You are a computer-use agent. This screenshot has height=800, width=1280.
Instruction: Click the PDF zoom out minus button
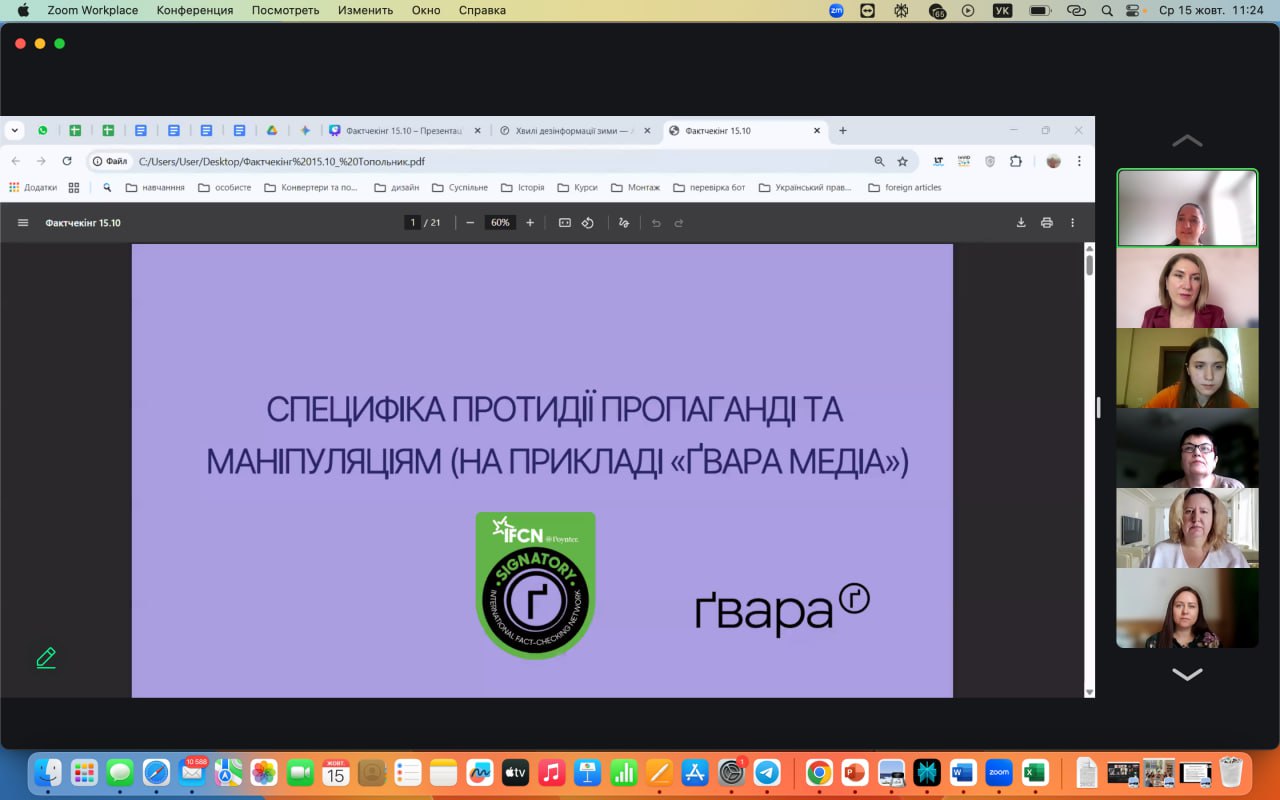tap(470, 223)
